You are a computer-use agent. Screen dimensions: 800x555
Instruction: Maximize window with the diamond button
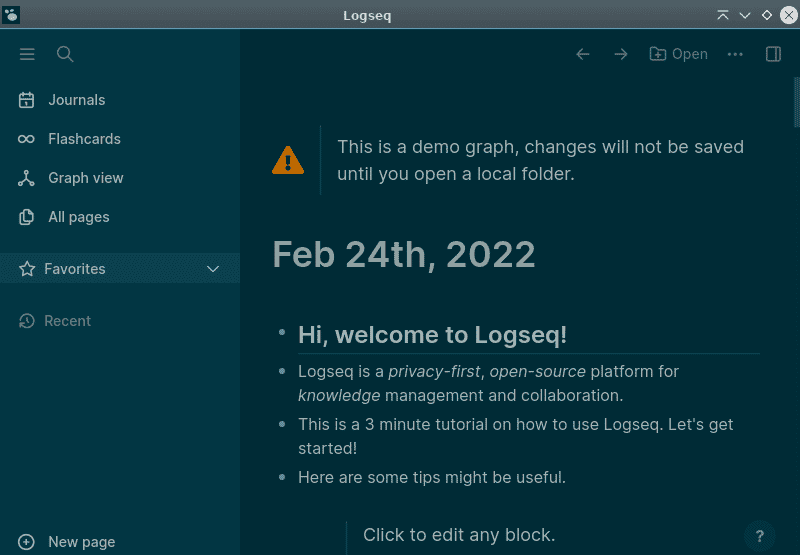pyautogui.click(x=767, y=15)
